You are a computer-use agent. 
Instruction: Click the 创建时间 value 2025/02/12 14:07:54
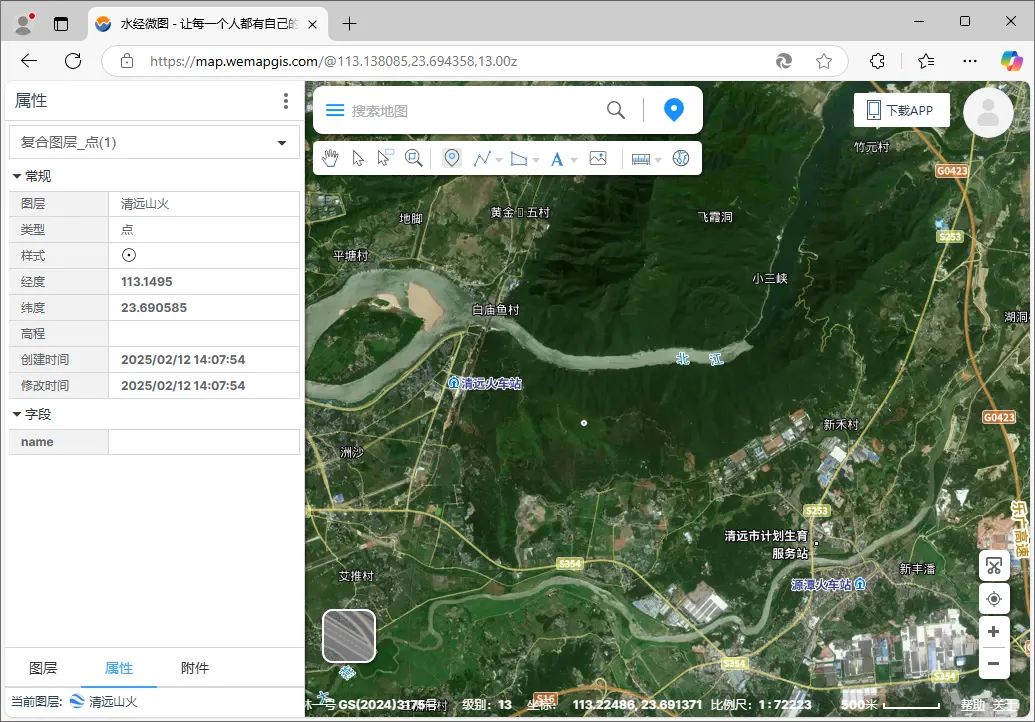[x=183, y=360]
